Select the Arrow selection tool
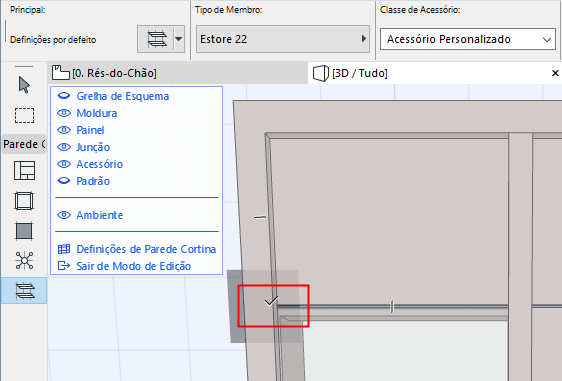This screenshot has height=381, width=562. 24,85
